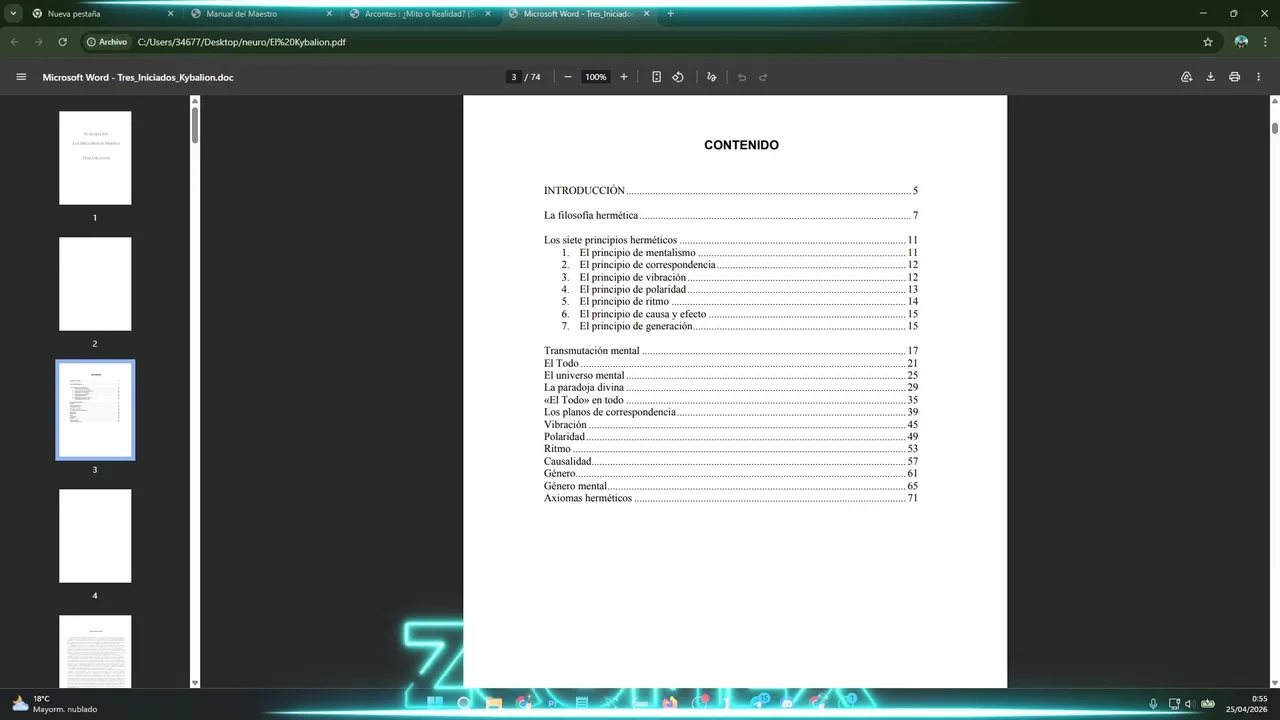Select page 4 thumbnail
Screen dimensions: 1280x720
[x=95, y=536]
